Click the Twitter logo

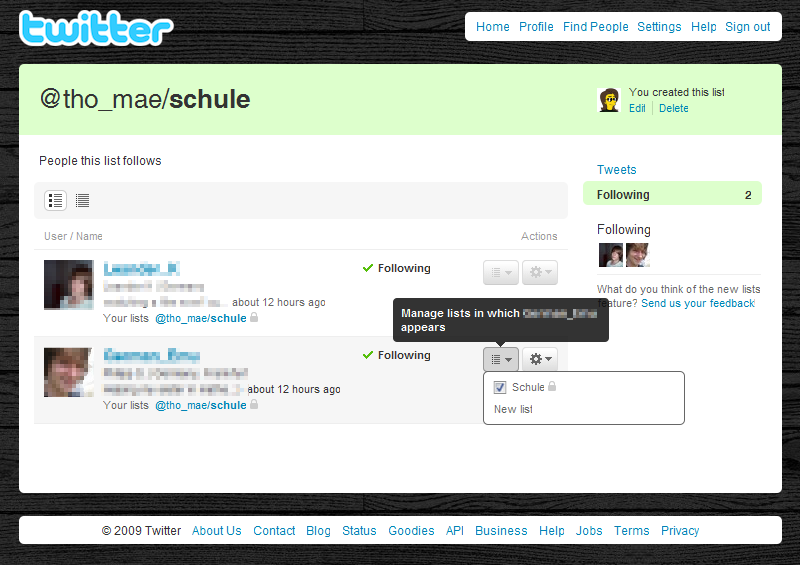(96, 28)
